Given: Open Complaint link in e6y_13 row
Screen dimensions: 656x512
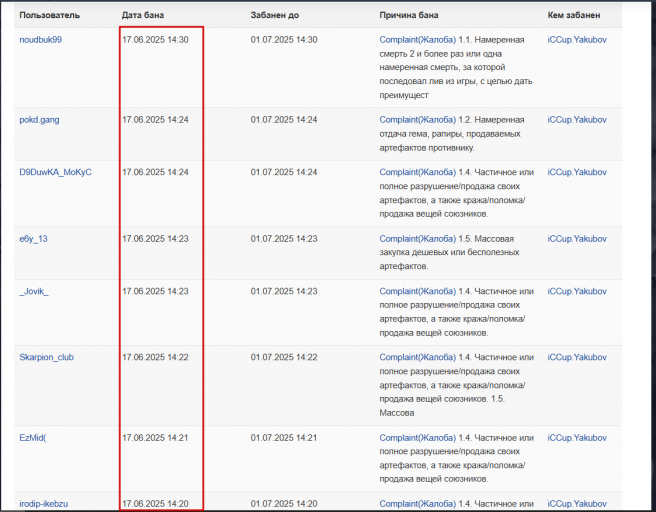Looking at the screenshot, I should 418,239.
